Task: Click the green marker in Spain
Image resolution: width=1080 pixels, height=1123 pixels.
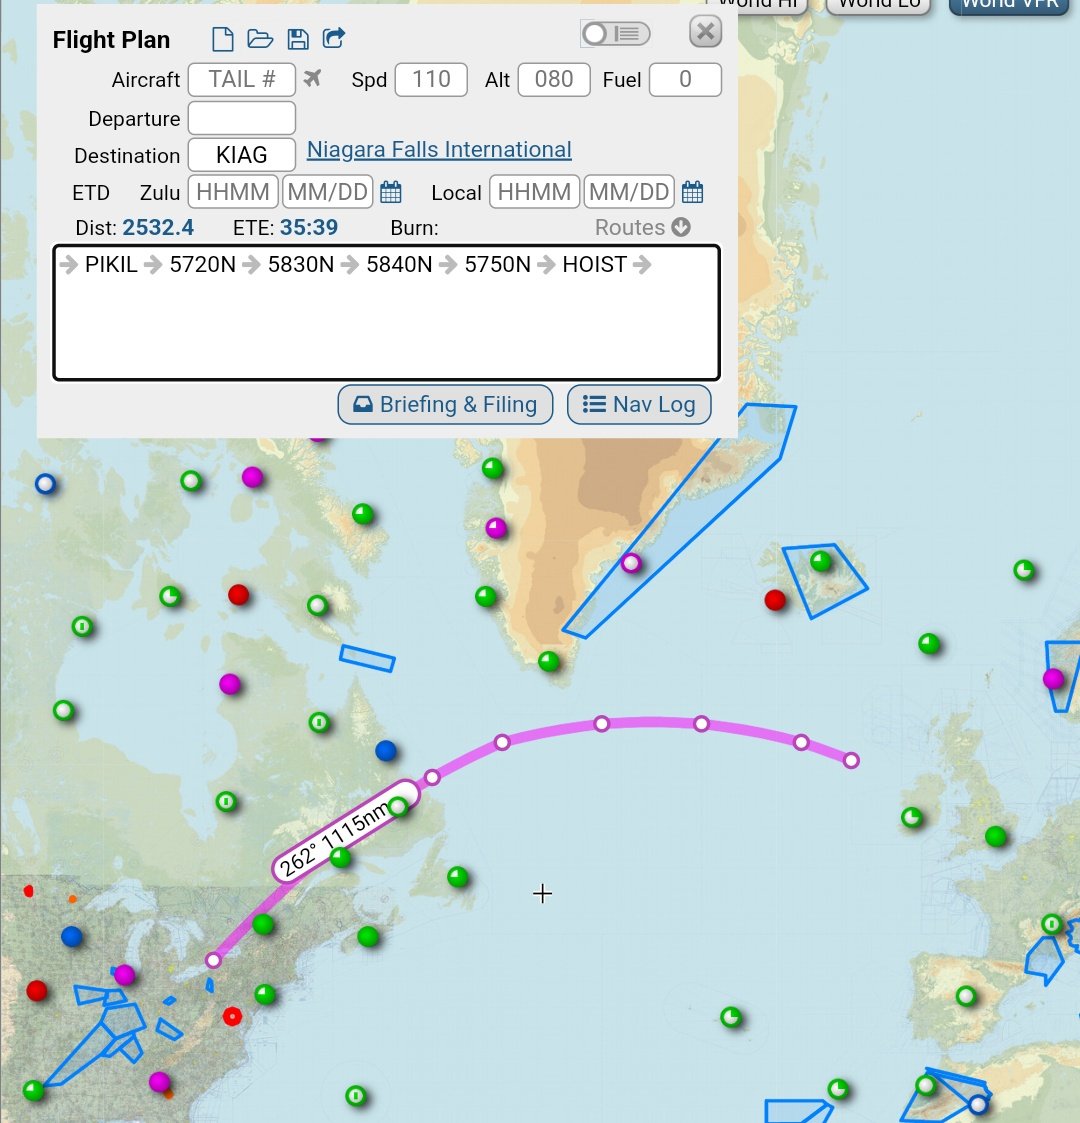Action: click(966, 996)
